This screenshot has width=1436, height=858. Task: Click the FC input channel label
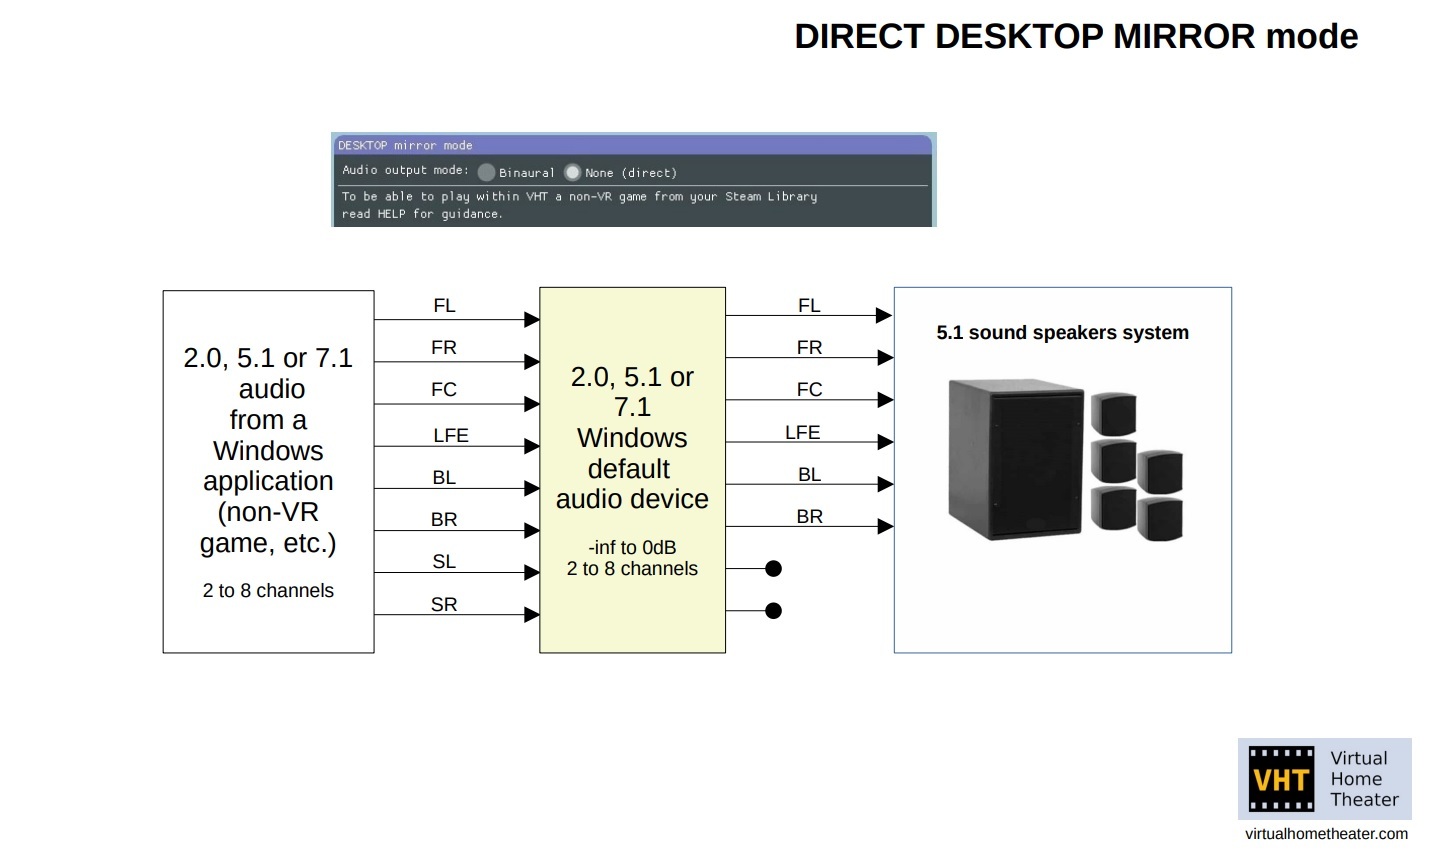pyautogui.click(x=444, y=390)
